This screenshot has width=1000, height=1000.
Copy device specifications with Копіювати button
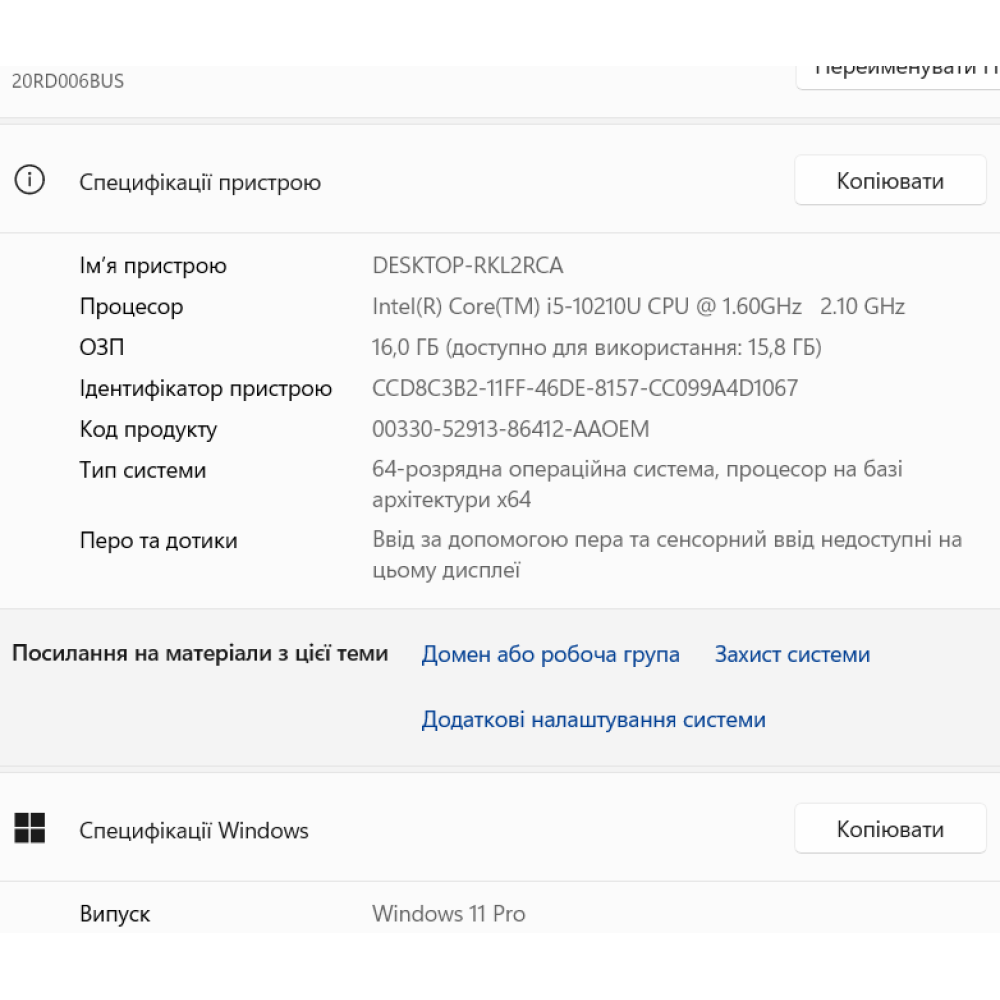(x=890, y=181)
